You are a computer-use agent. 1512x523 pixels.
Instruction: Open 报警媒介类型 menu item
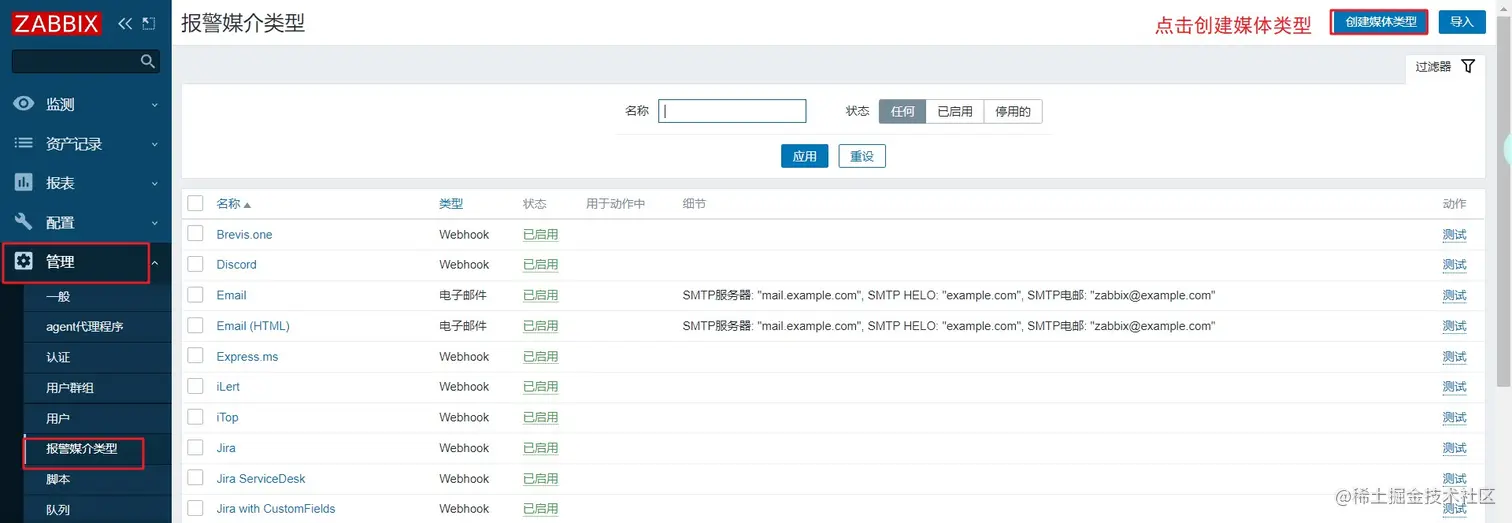pos(82,448)
